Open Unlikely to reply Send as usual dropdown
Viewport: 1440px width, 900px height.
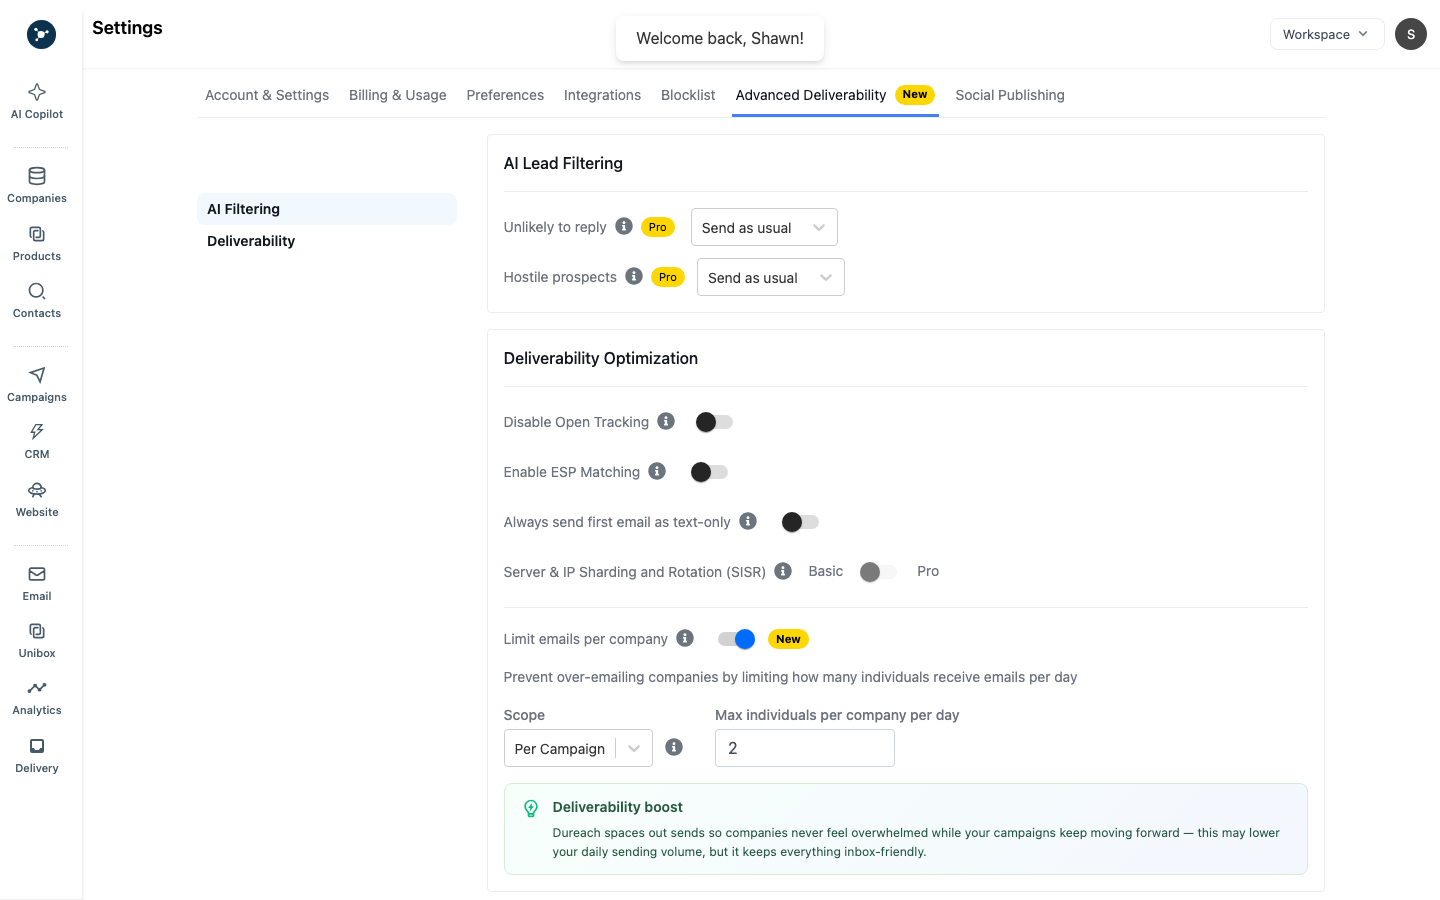(x=764, y=227)
